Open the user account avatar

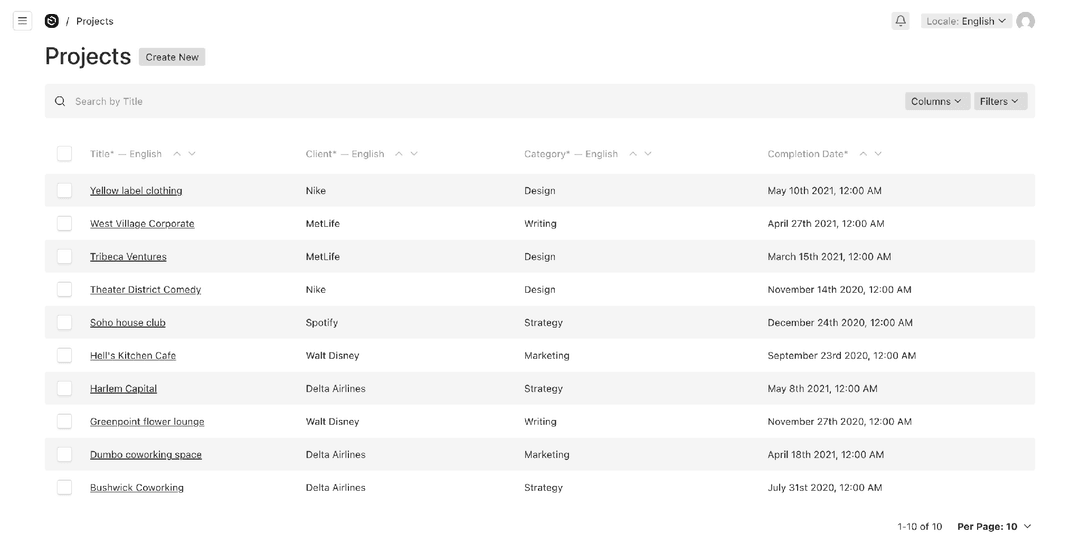[x=1026, y=21]
